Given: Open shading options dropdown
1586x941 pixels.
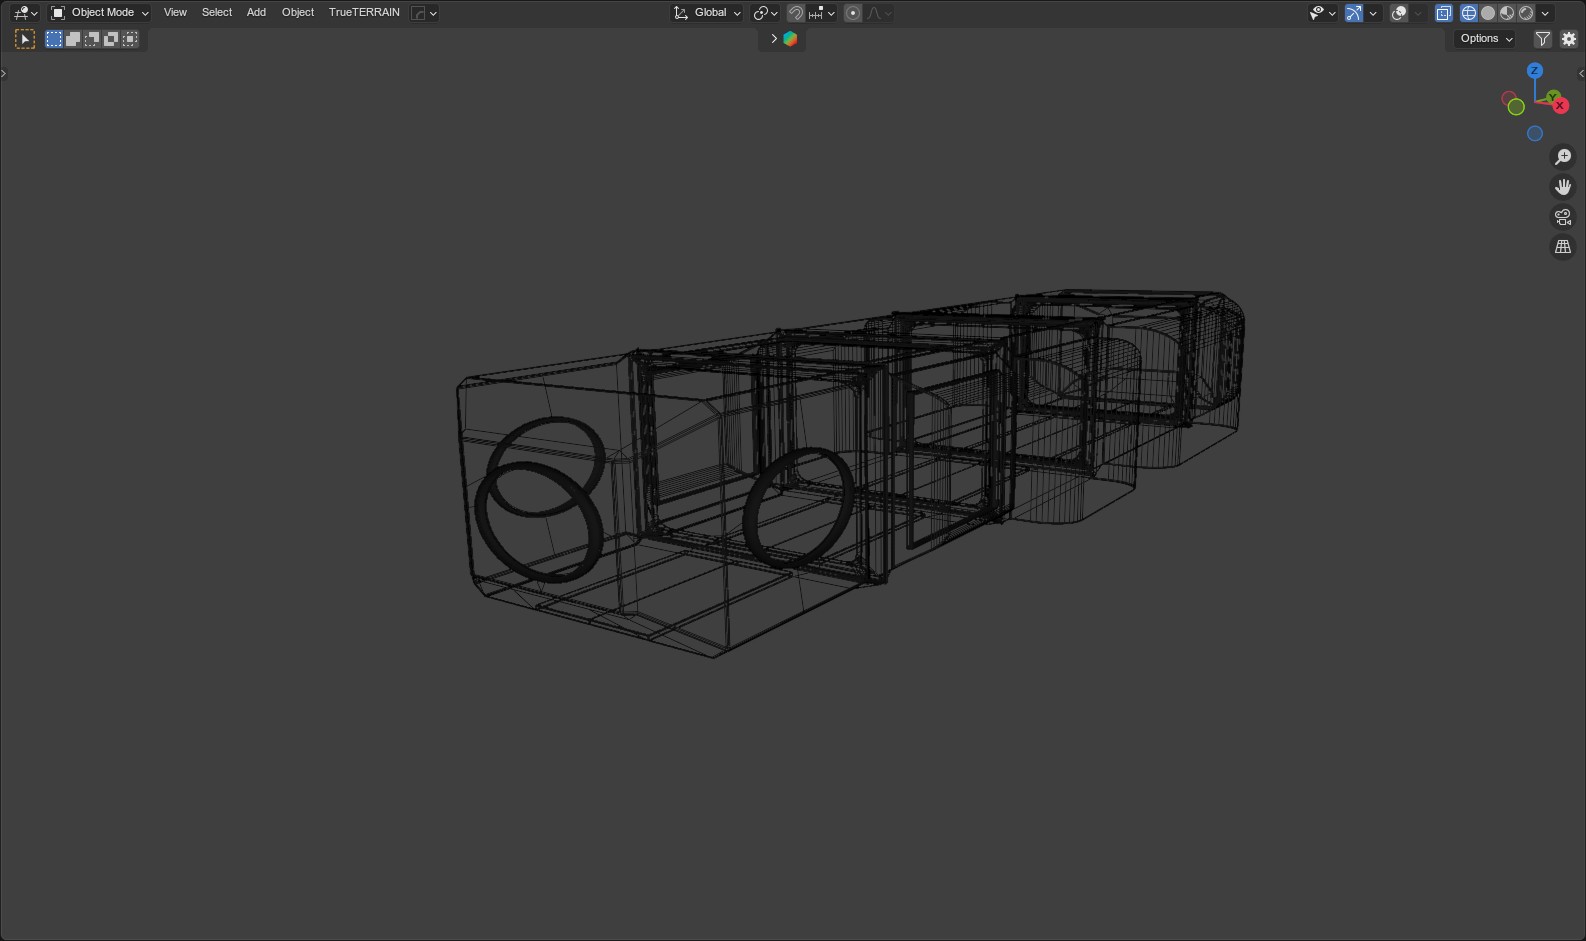Looking at the screenshot, I should click(x=1545, y=13).
